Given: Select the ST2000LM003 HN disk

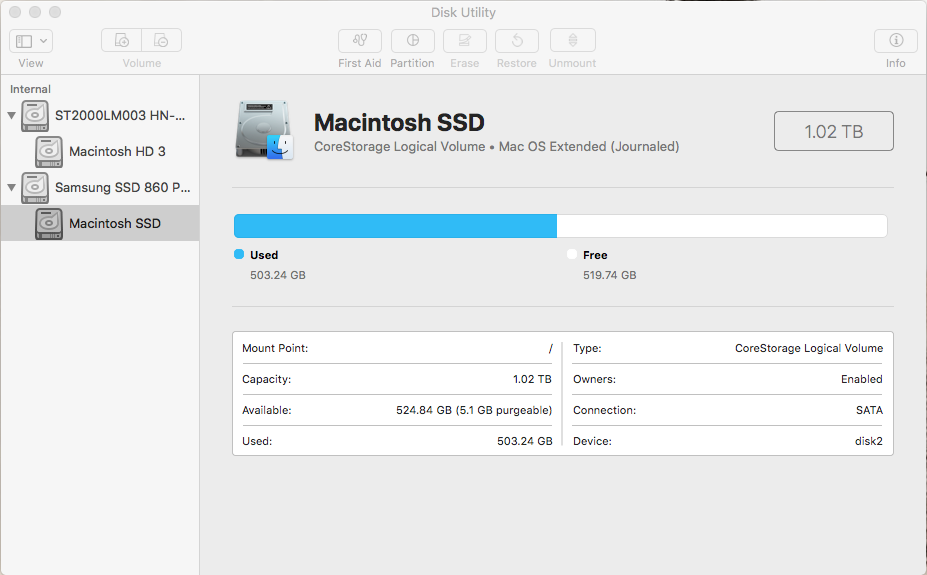Looking at the screenshot, I should point(100,115).
